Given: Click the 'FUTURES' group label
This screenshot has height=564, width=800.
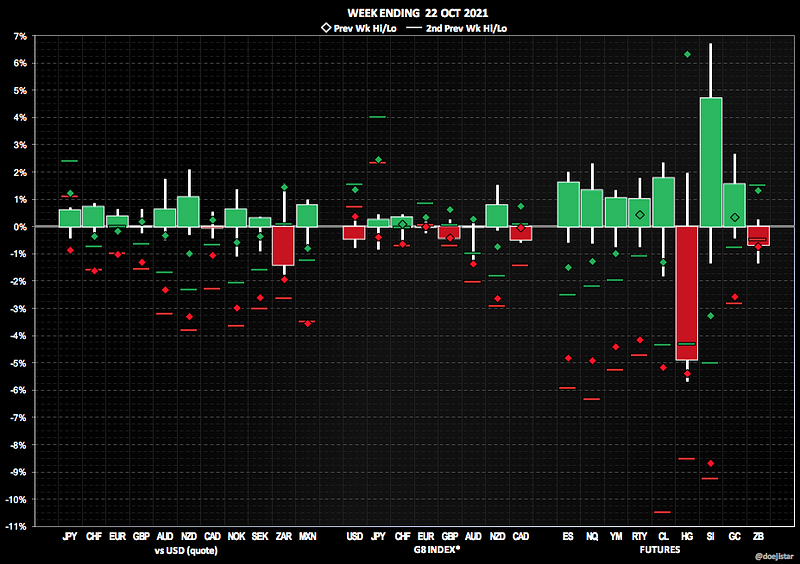Looking at the screenshot, I should [660, 550].
